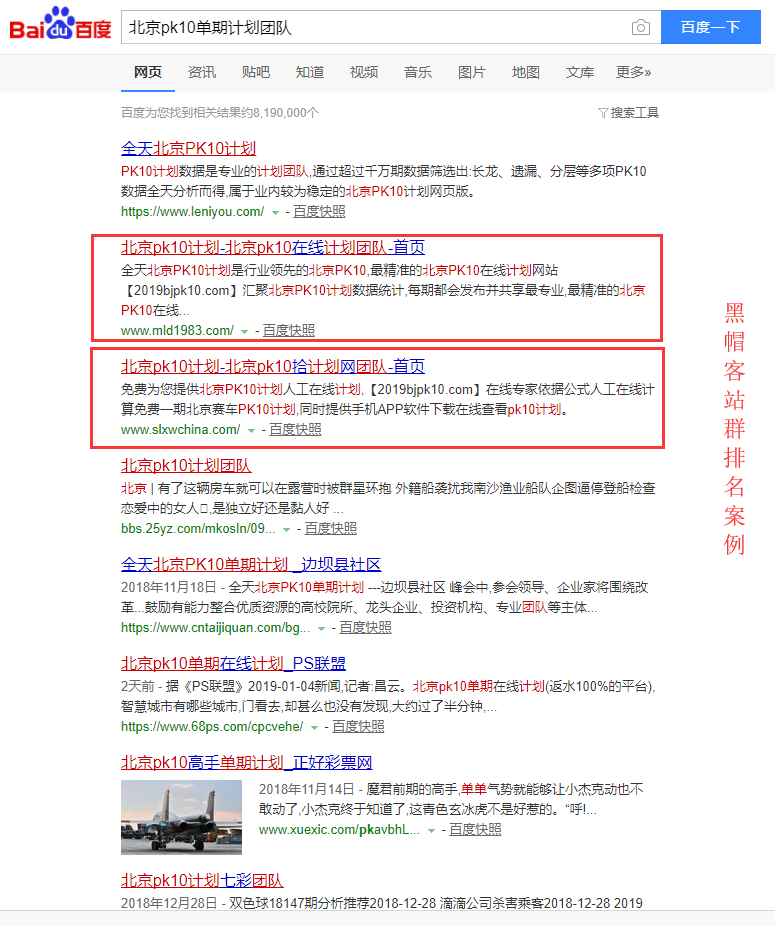
Task: Switch to the 资讯 tab
Action: pyautogui.click(x=202, y=72)
